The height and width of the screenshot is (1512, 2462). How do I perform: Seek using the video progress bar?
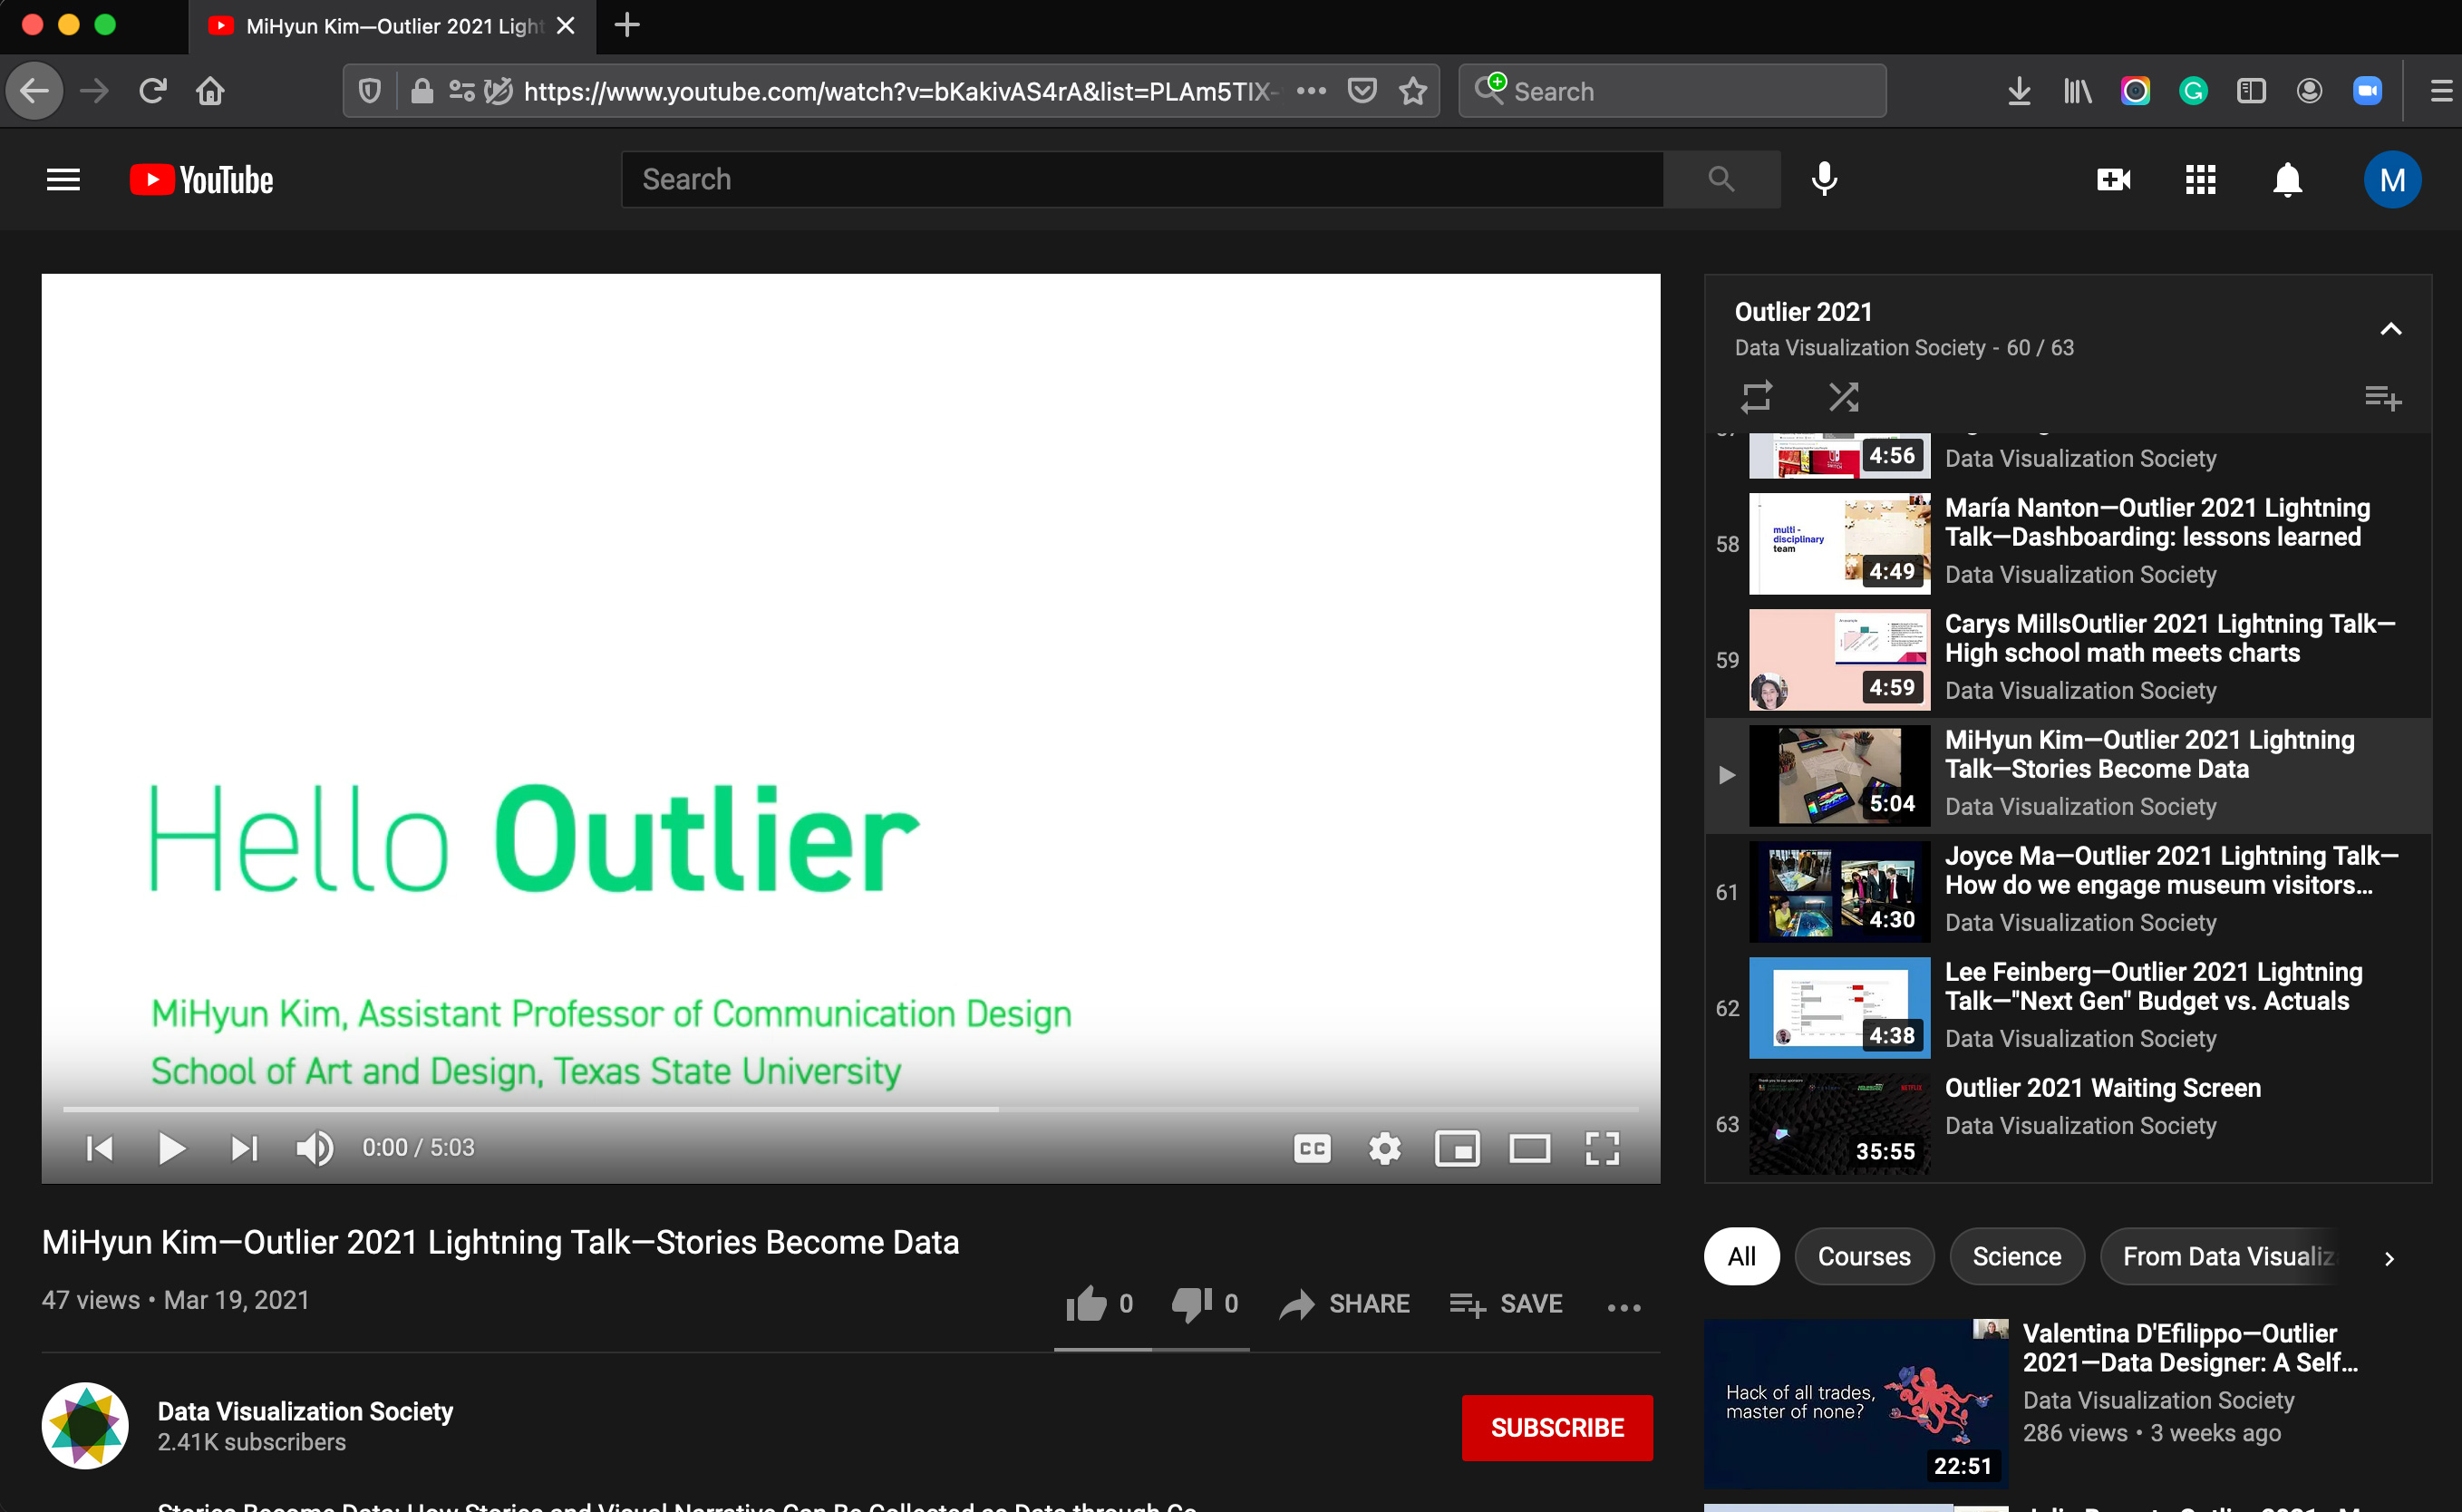850,1109
